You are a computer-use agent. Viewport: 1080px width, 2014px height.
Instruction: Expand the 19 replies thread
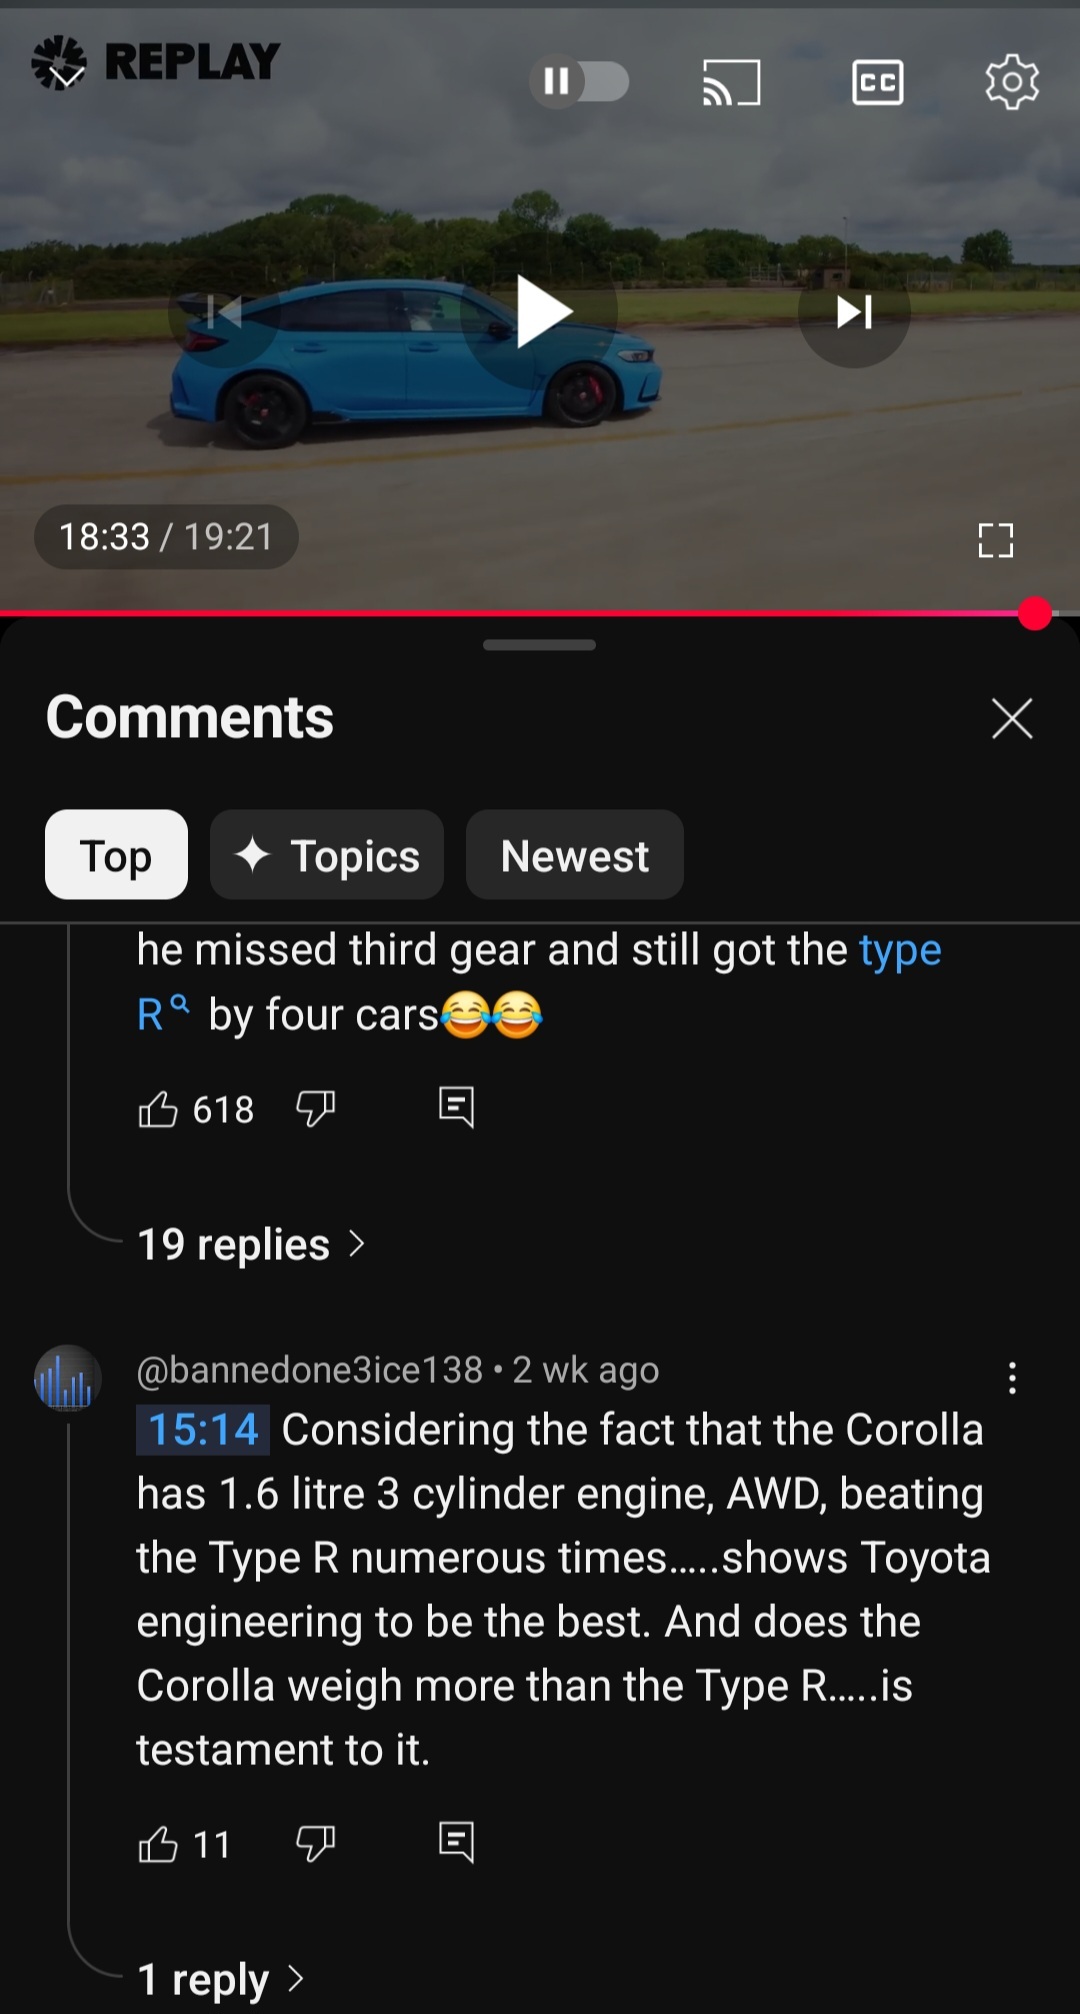point(250,1245)
